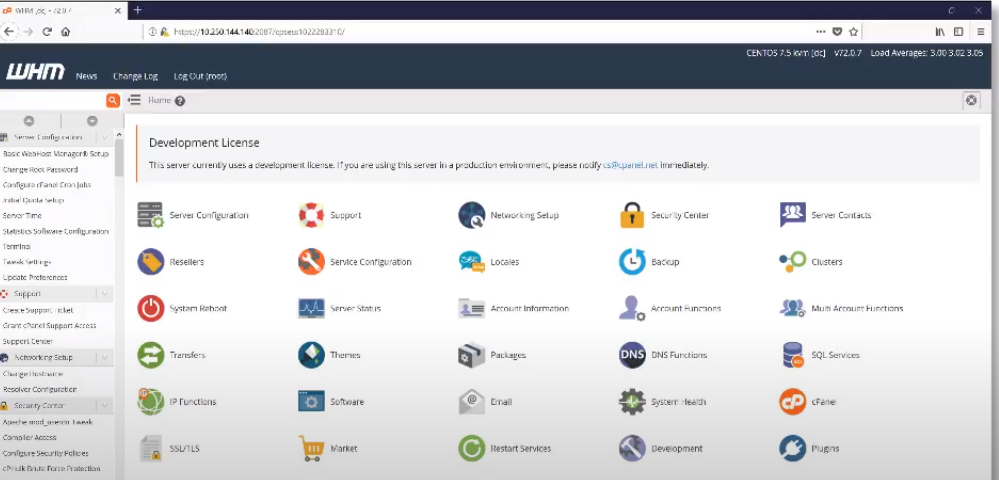Open the Networking Setup icon
The width and height of the screenshot is (999, 480).
[x=471, y=215]
